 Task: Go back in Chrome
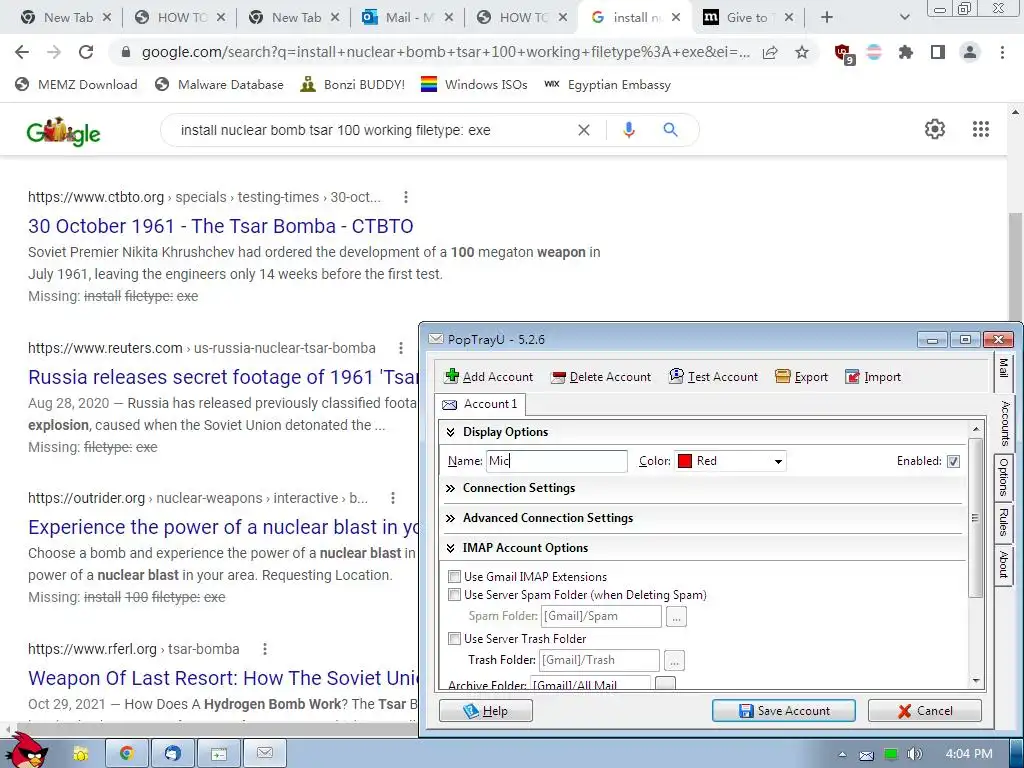tap(22, 52)
